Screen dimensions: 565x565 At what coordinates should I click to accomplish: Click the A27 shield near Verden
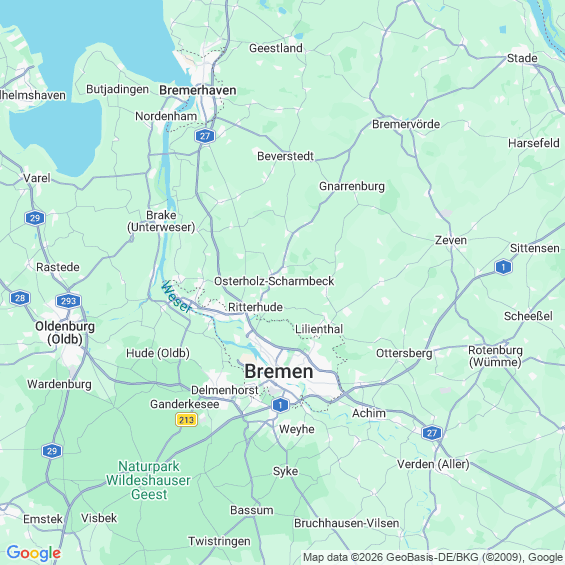(432, 433)
